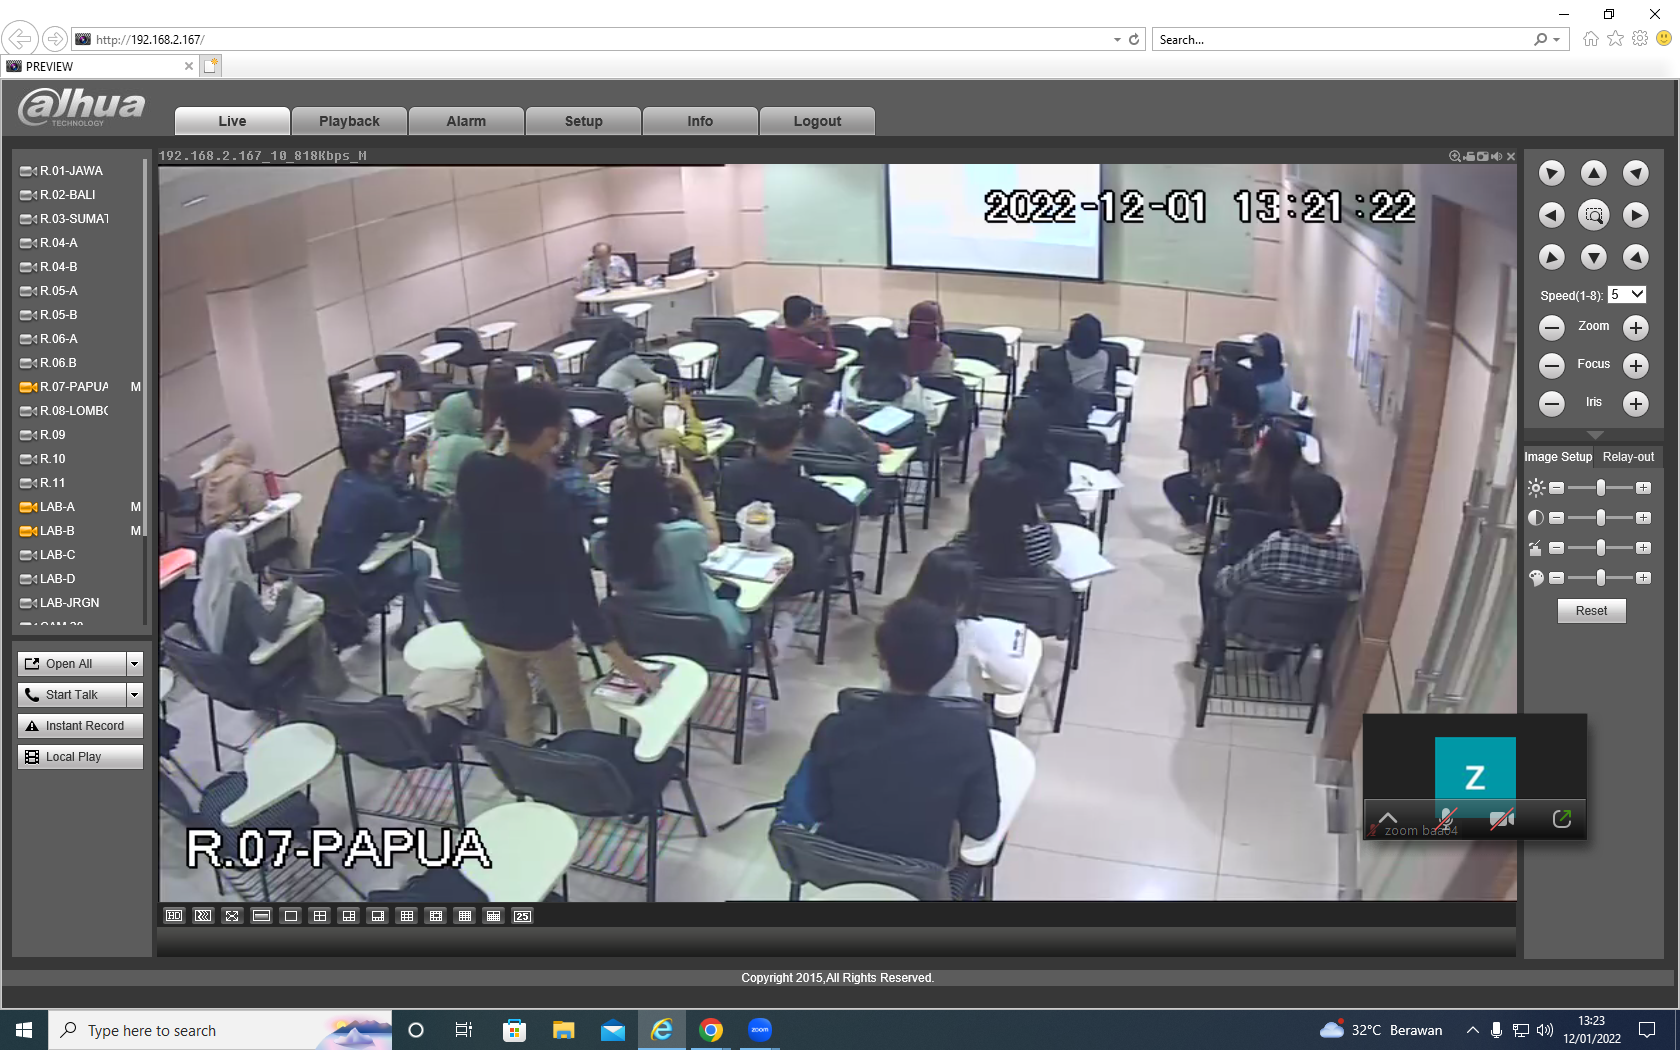Viewport: 1680px width, 1050px height.
Task: Click Zoom minus button
Action: (x=1552, y=327)
